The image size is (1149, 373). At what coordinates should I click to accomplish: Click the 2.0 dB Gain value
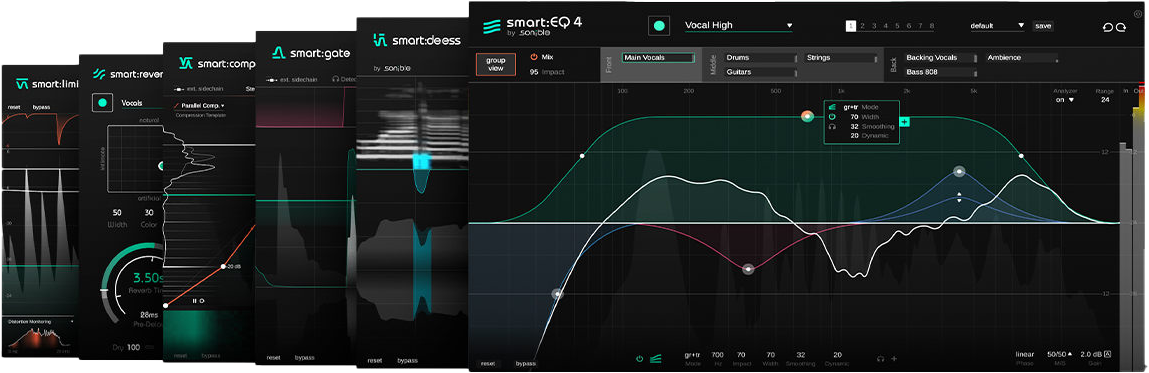1090,354
